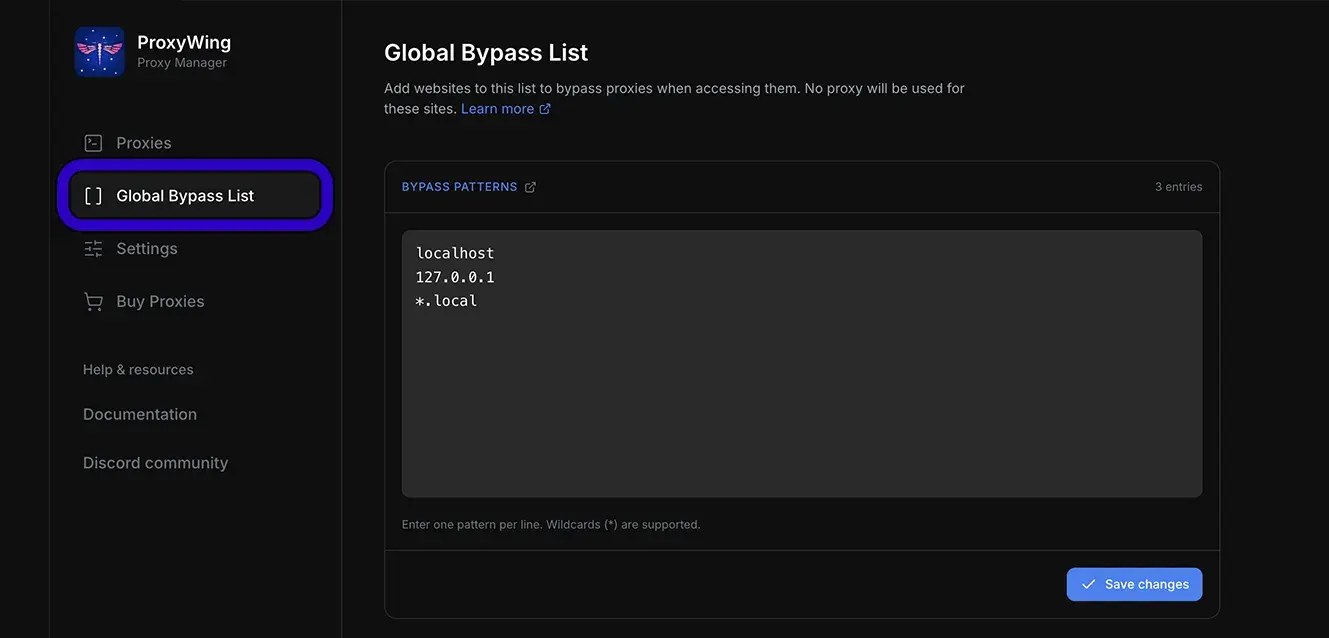Screen dimensions: 1329x638
Task: Open the Buy Proxies page
Action: (159, 299)
